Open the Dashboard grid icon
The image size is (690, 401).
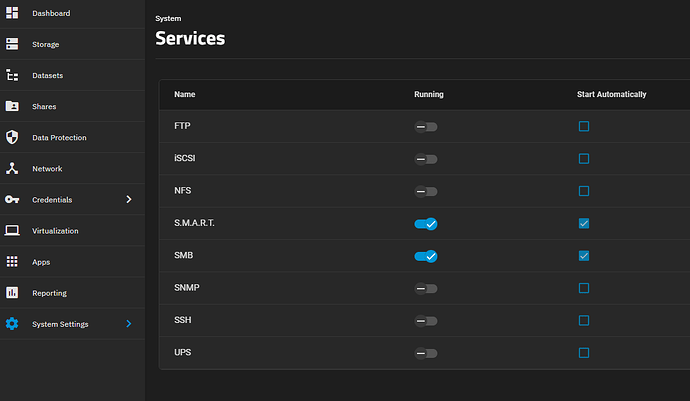coord(12,13)
